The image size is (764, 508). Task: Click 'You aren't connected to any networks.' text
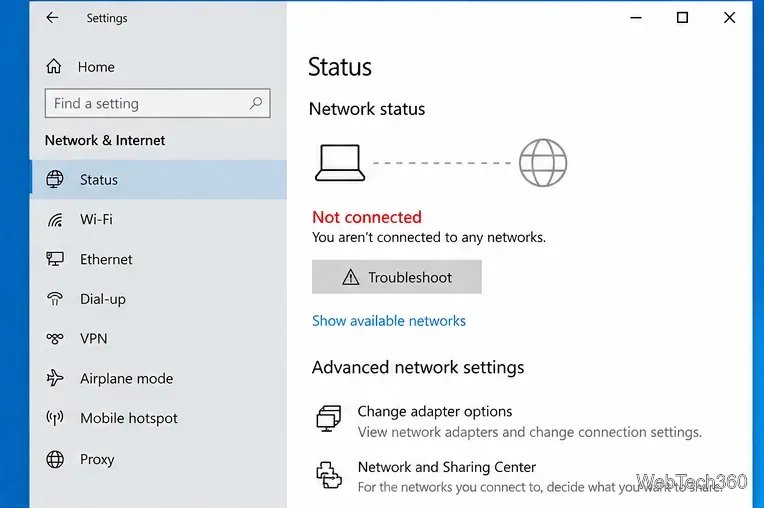tap(429, 237)
